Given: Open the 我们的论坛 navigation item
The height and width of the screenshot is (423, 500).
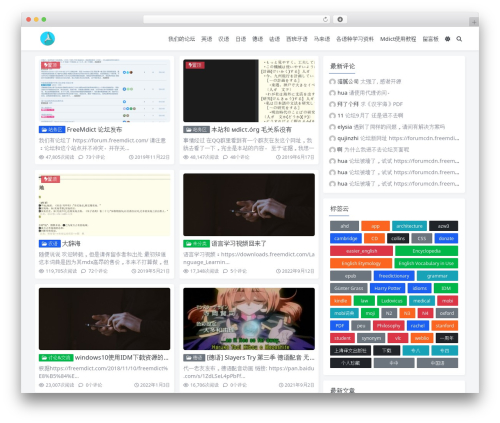Looking at the screenshot, I should [x=181, y=39].
